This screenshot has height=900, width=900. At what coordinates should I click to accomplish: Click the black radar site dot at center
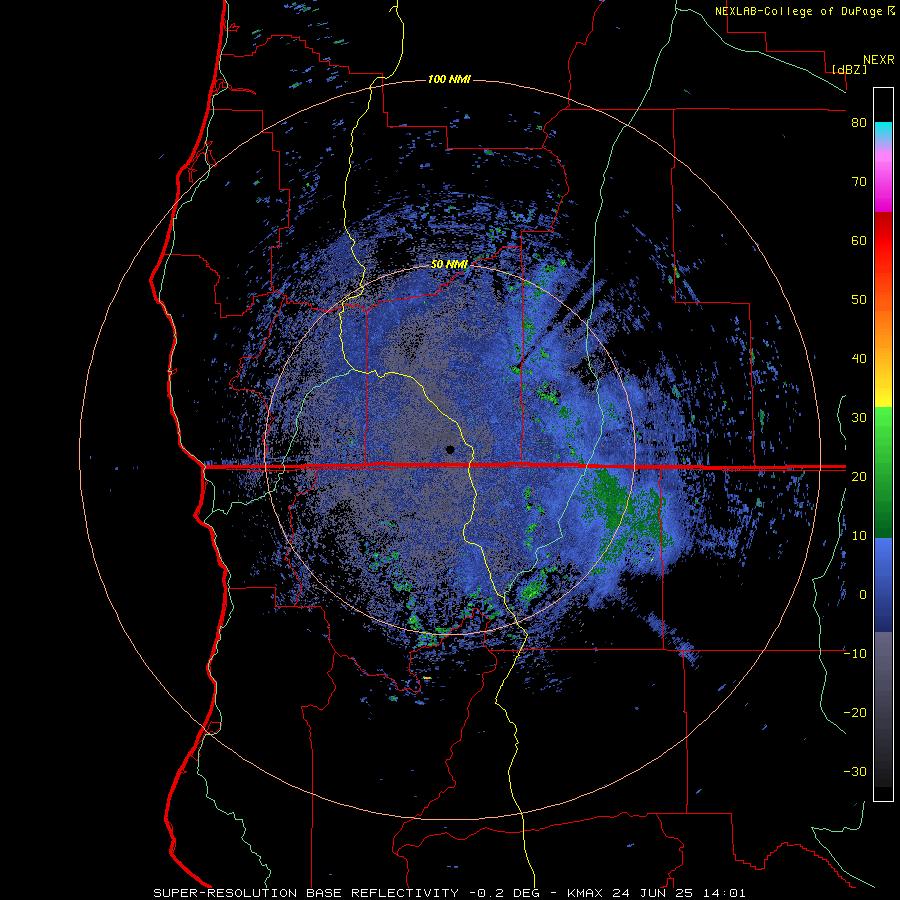point(450,449)
